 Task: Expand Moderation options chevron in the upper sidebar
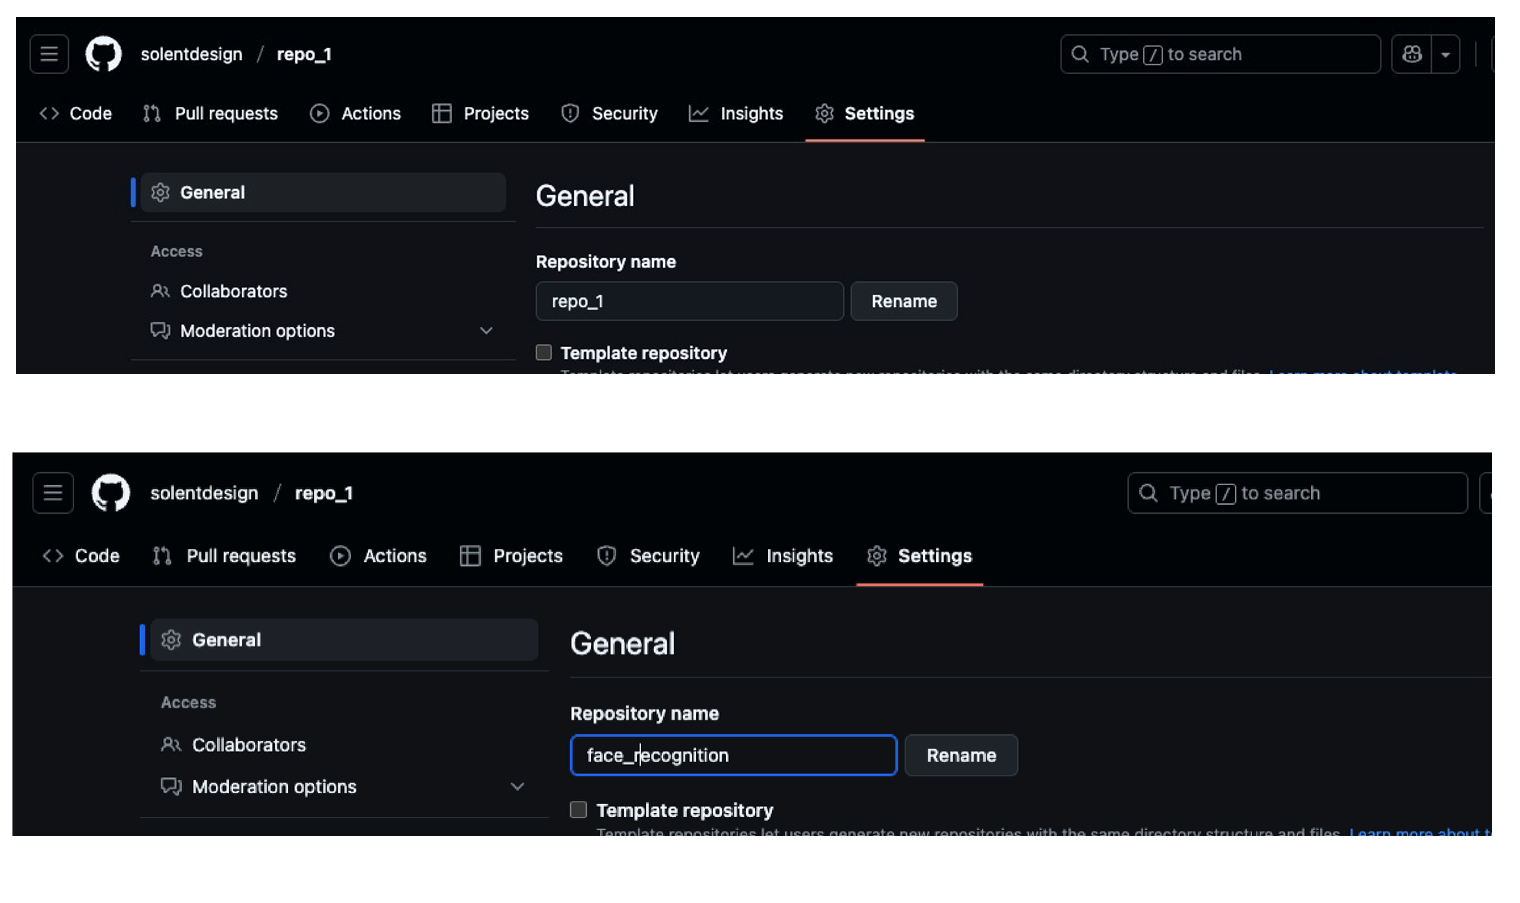pos(486,331)
